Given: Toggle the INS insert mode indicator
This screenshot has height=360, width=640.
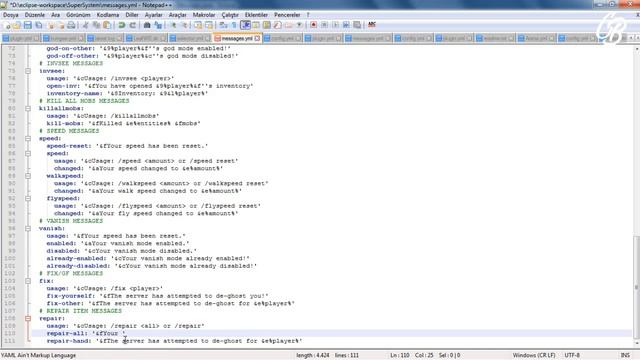Looking at the screenshot, I should tap(625, 356).
